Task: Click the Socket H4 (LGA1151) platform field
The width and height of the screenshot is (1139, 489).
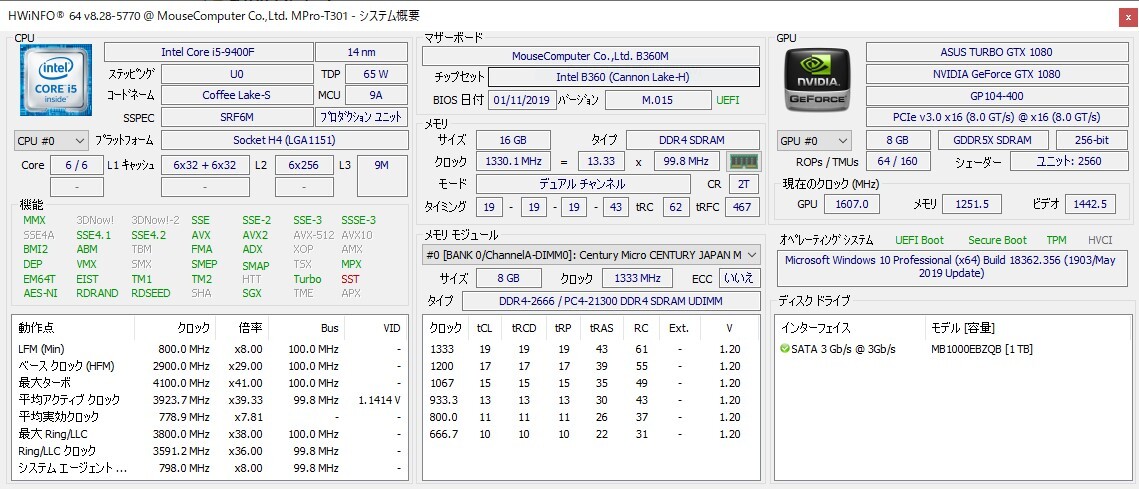Action: tap(284, 140)
